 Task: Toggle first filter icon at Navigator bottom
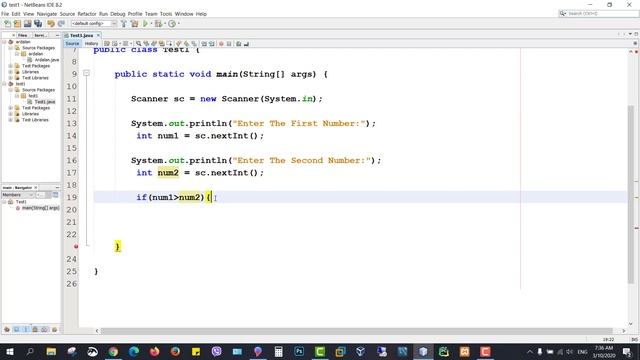click(x=7, y=329)
